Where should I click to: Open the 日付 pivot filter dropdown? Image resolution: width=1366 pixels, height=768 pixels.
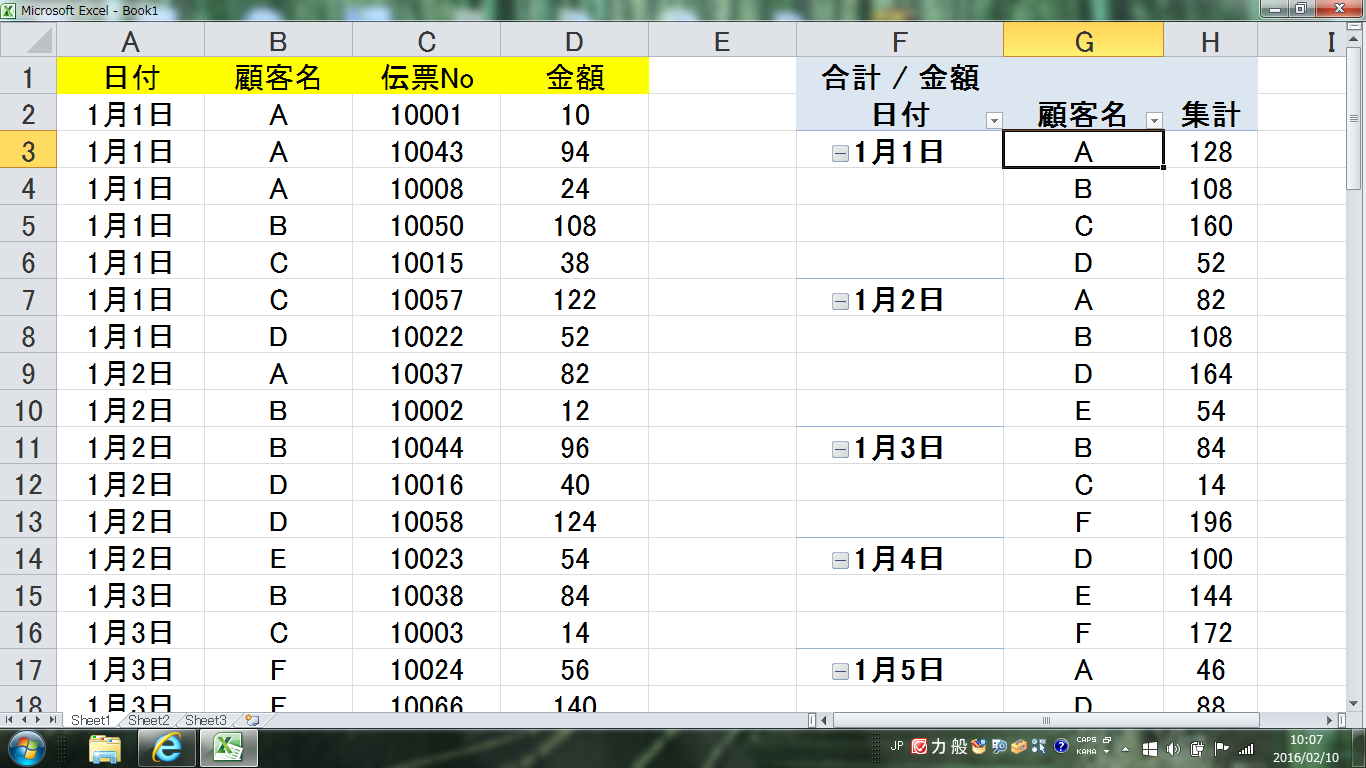point(993,120)
